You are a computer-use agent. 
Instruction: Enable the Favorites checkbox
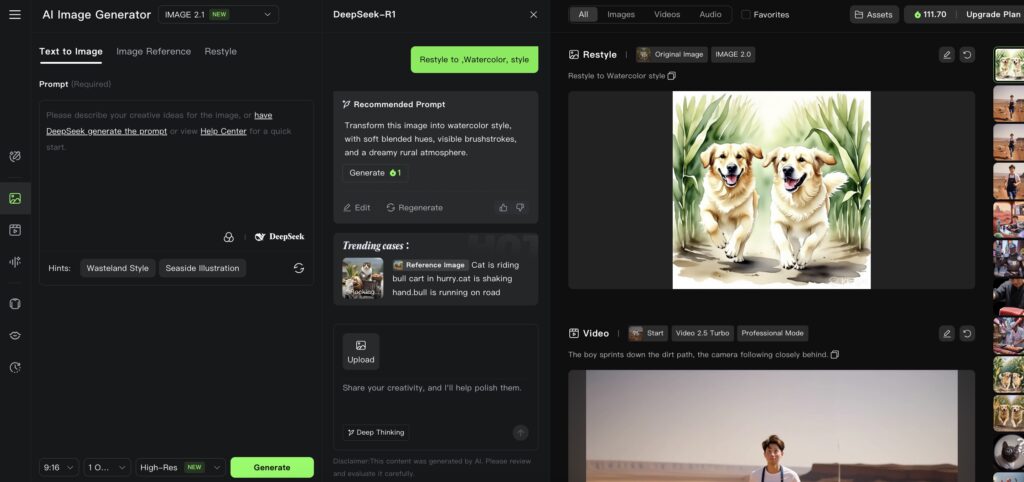point(747,15)
